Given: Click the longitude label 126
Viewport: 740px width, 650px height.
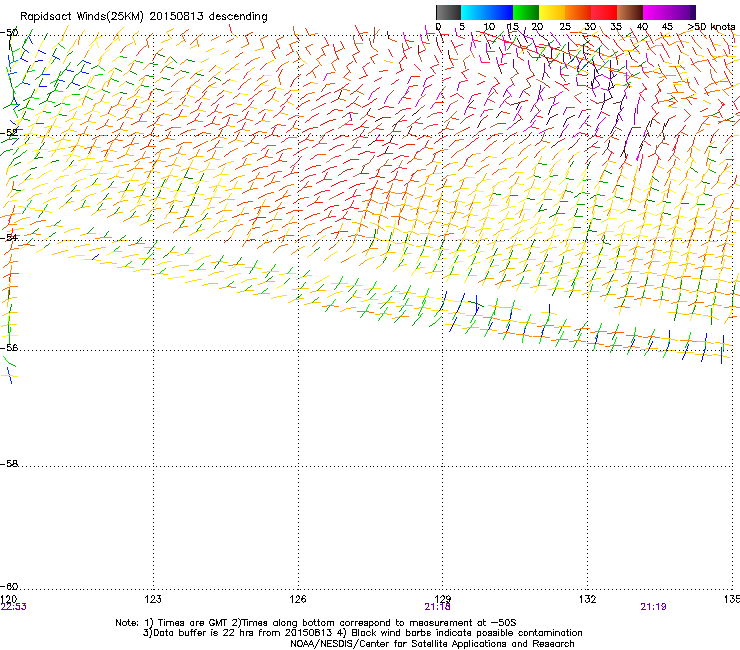Looking at the screenshot, I should coord(298,599).
